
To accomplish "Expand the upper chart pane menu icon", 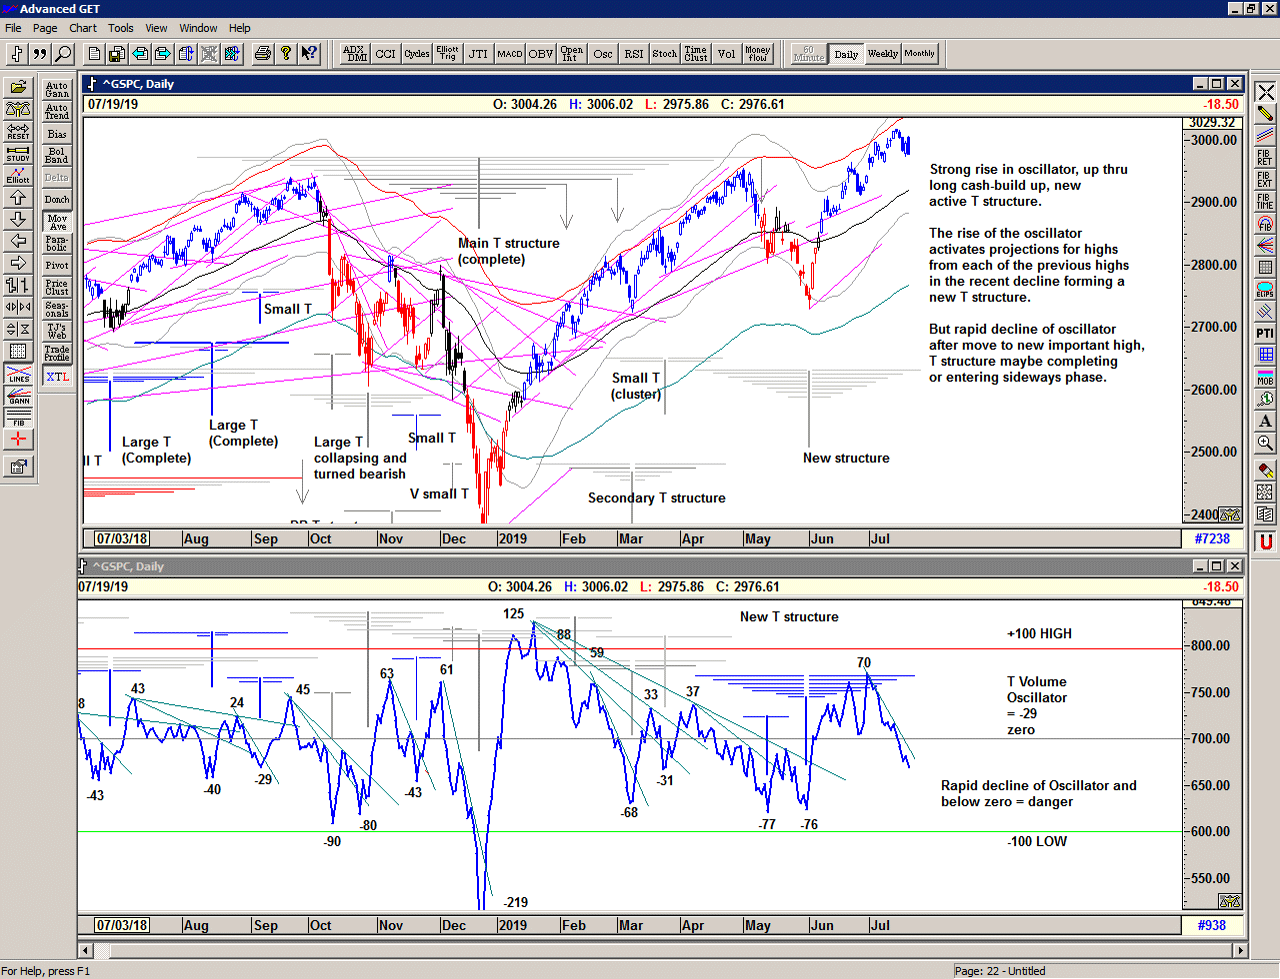I will 92,84.
